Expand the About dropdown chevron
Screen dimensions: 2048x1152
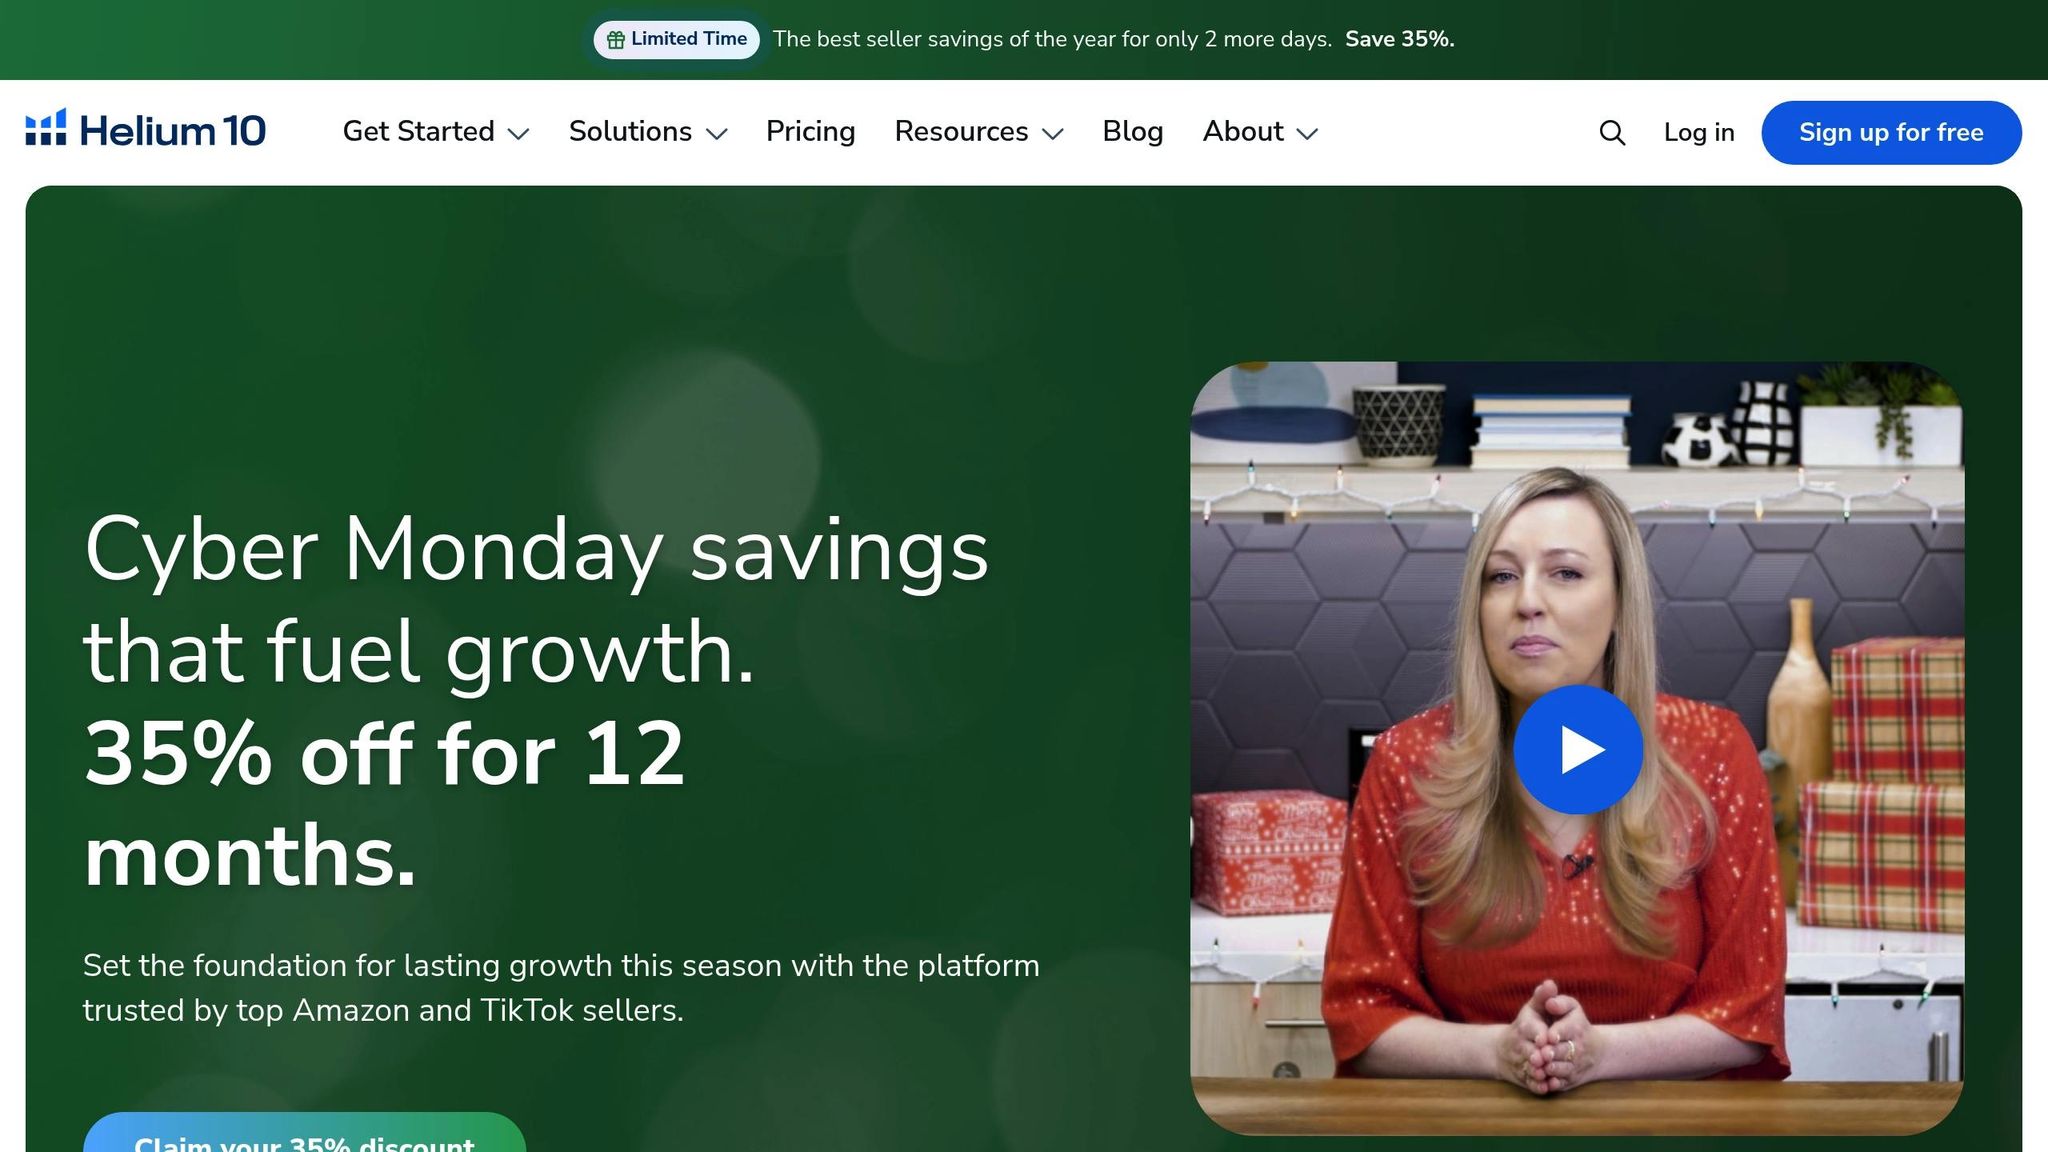pyautogui.click(x=1307, y=134)
